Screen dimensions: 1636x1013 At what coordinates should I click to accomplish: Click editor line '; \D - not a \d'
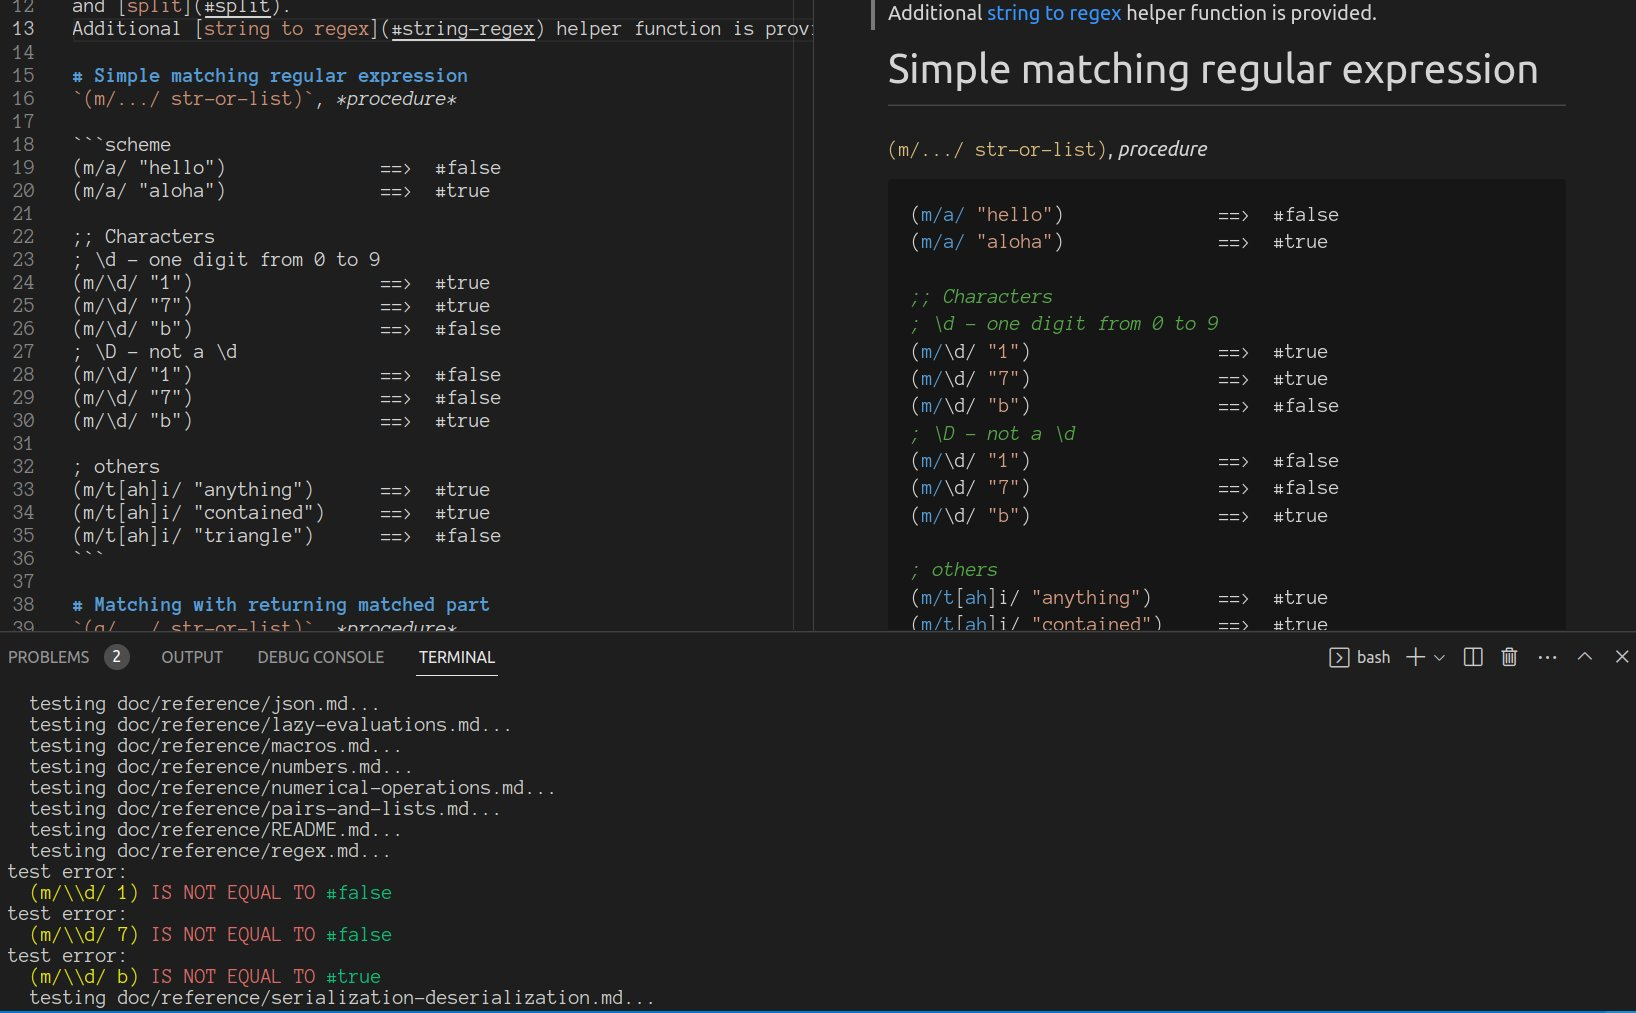155,352
